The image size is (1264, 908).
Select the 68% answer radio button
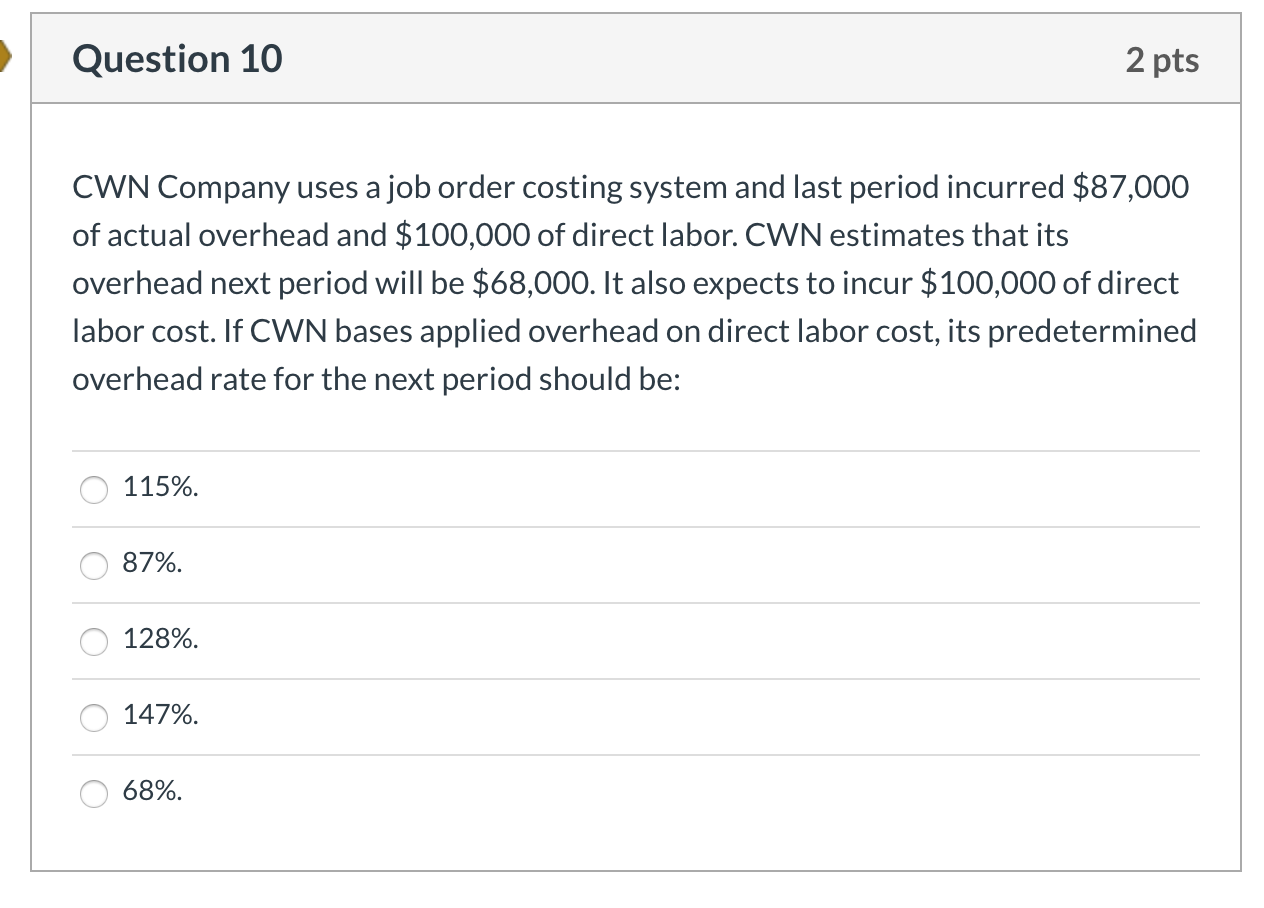(93, 794)
